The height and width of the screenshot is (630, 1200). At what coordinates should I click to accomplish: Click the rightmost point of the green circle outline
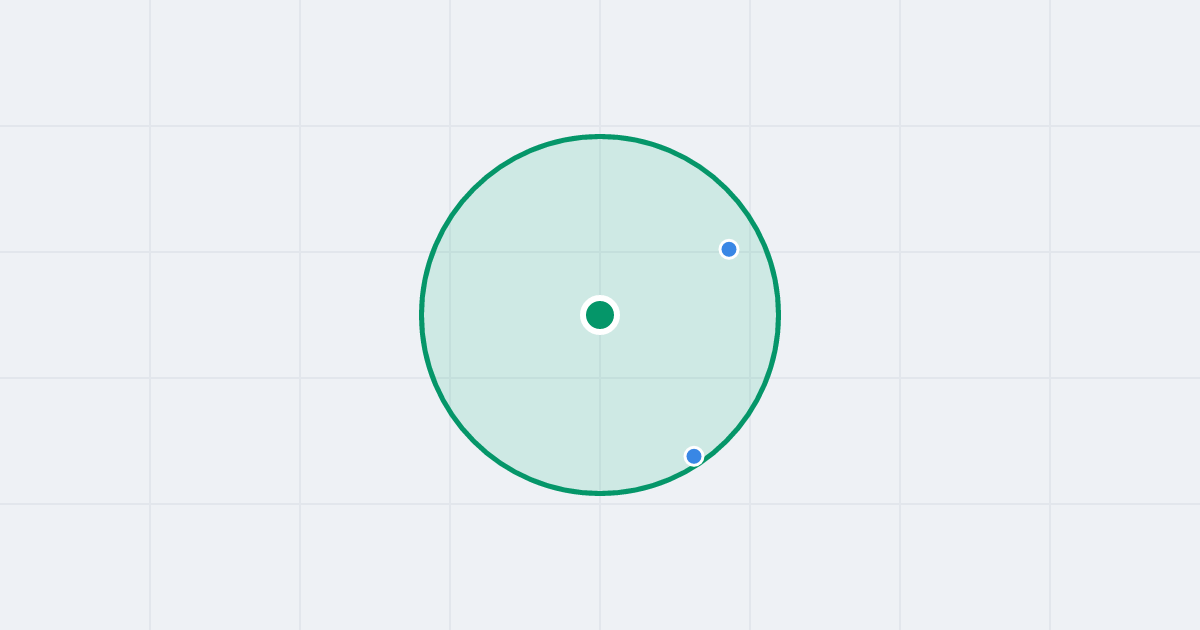[779, 315]
